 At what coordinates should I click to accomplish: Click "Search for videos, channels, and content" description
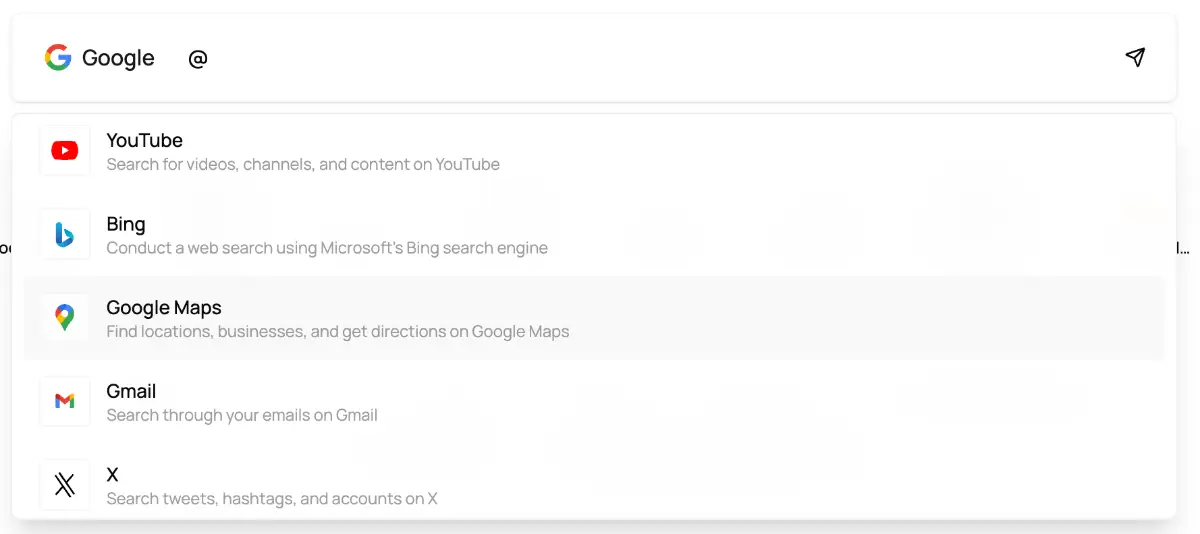coord(303,164)
